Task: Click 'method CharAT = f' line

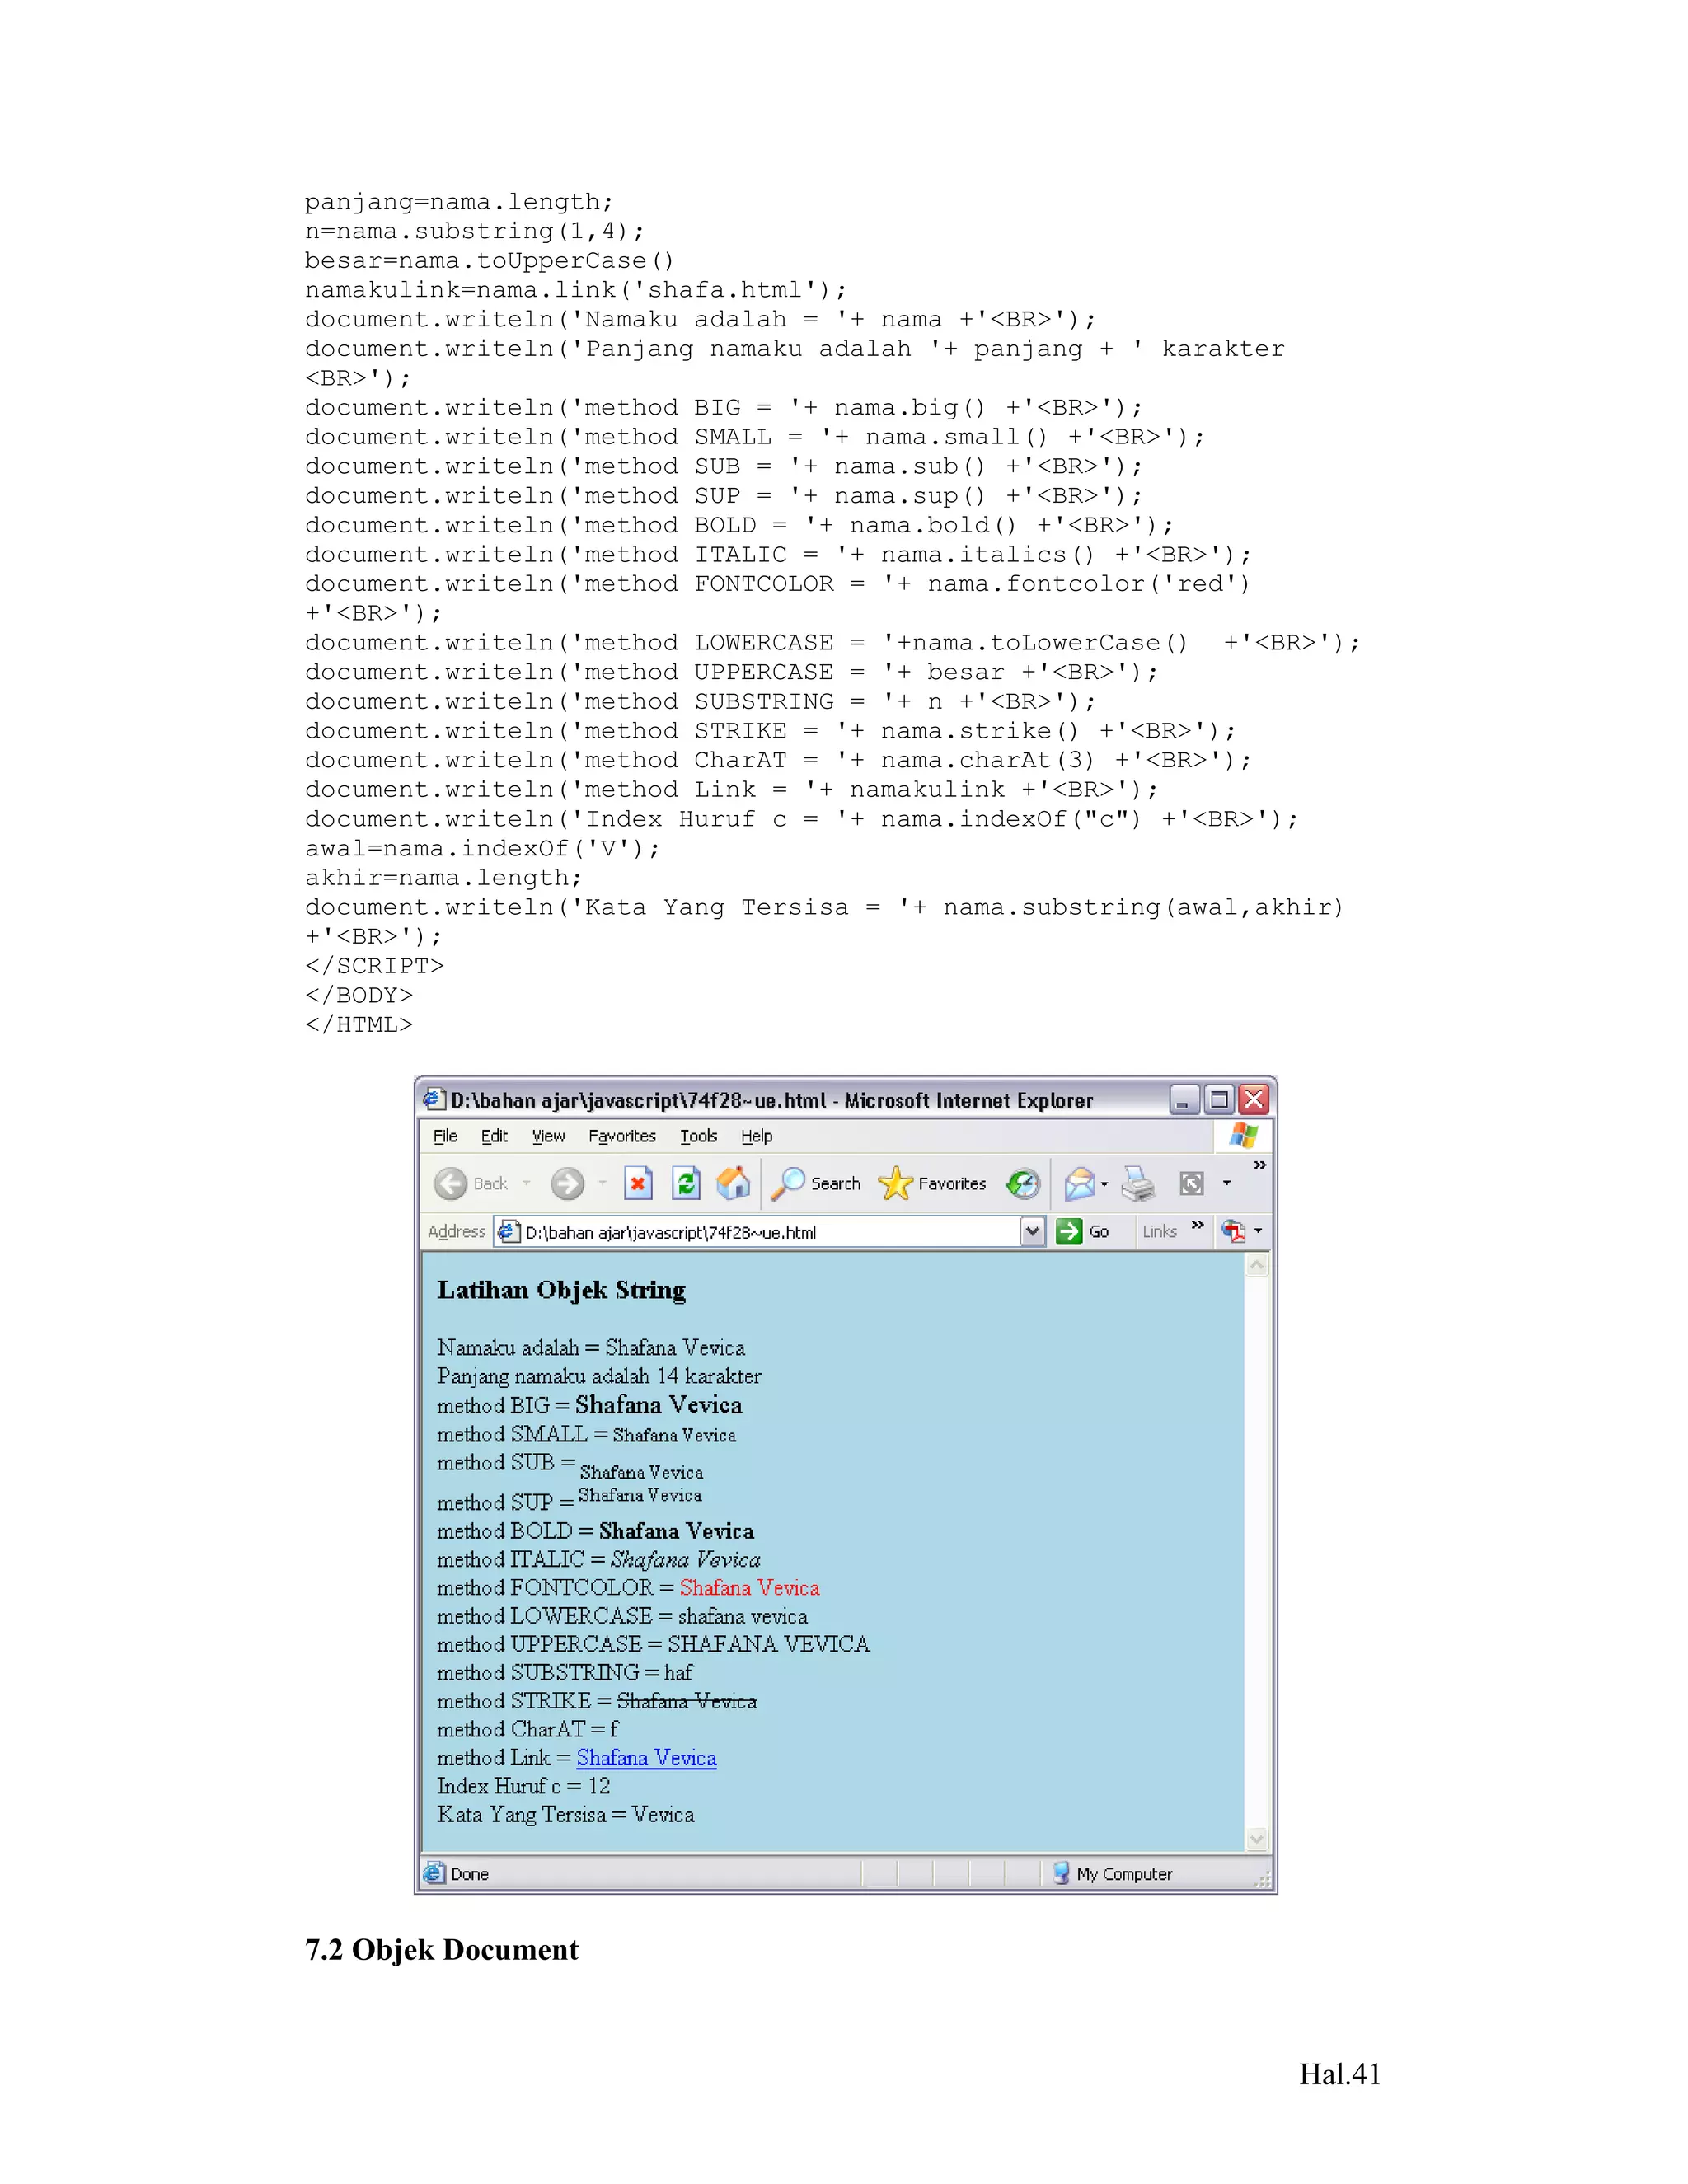Action: 527,1730
